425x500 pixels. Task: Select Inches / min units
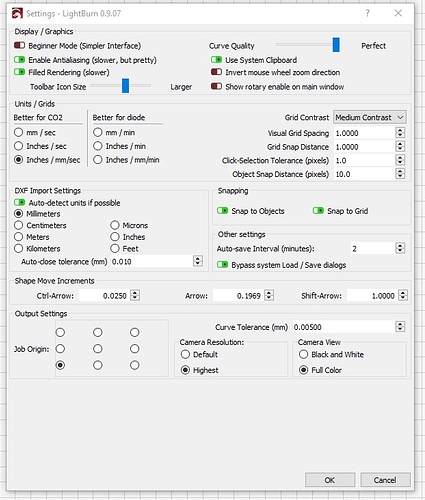(98, 146)
